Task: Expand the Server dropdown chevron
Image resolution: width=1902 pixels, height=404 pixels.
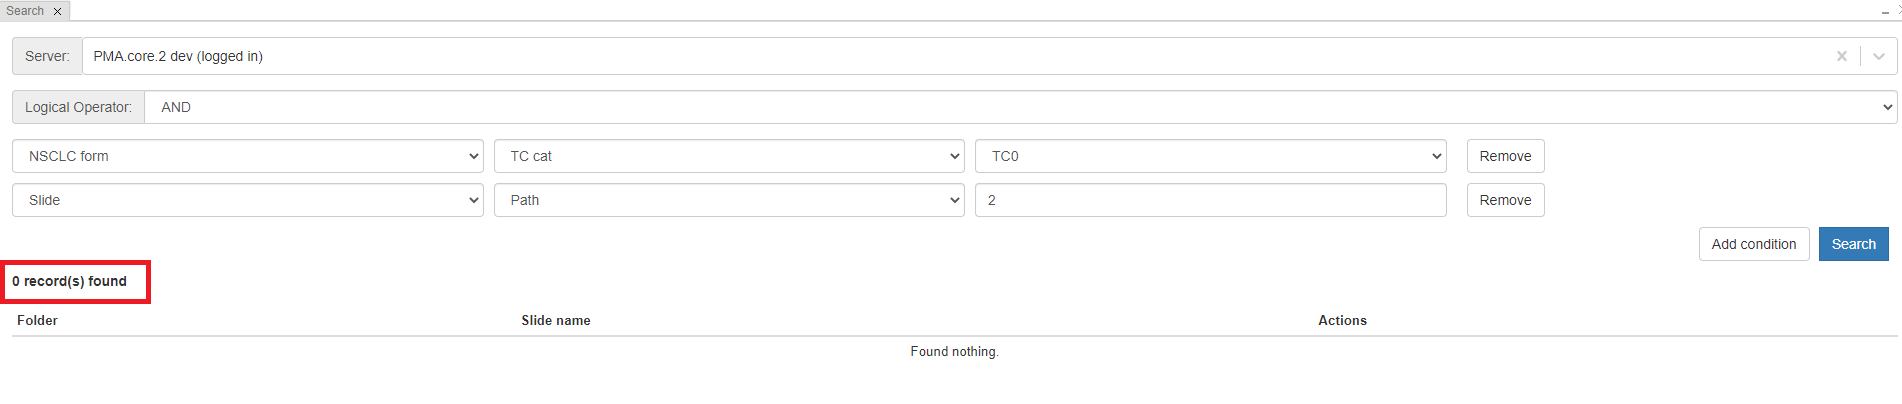Action: click(1879, 56)
